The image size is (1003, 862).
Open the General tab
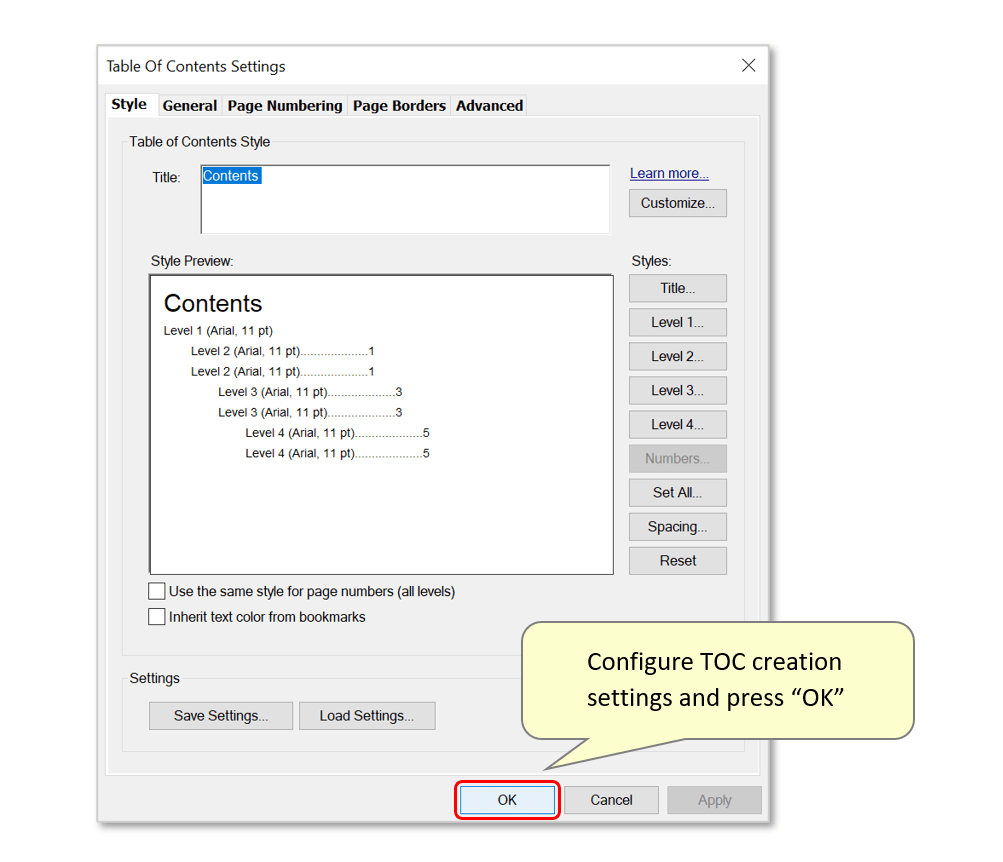[x=189, y=106]
